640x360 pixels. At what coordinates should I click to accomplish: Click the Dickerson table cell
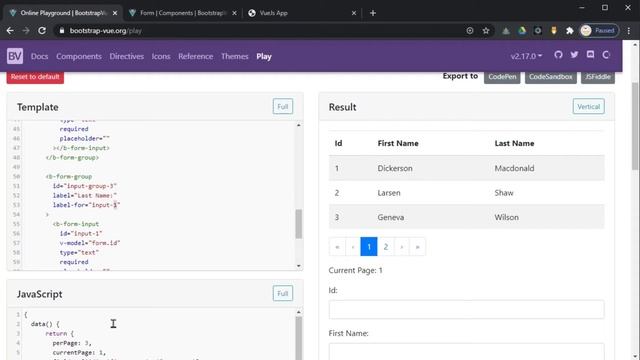[x=395, y=168]
